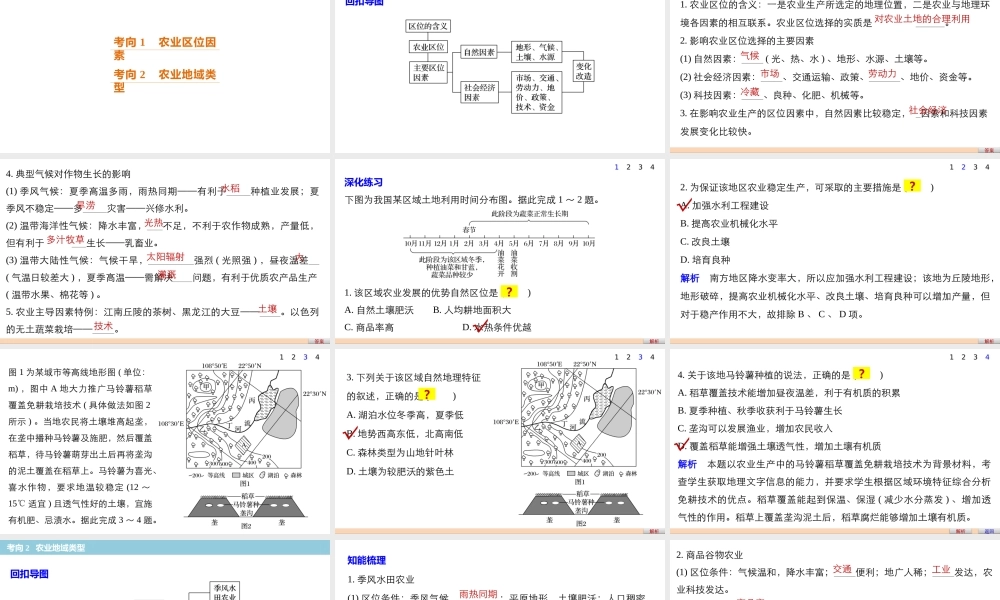Click the red filled-in answer 劳动力
1000x600 pixels.
tap(882, 74)
